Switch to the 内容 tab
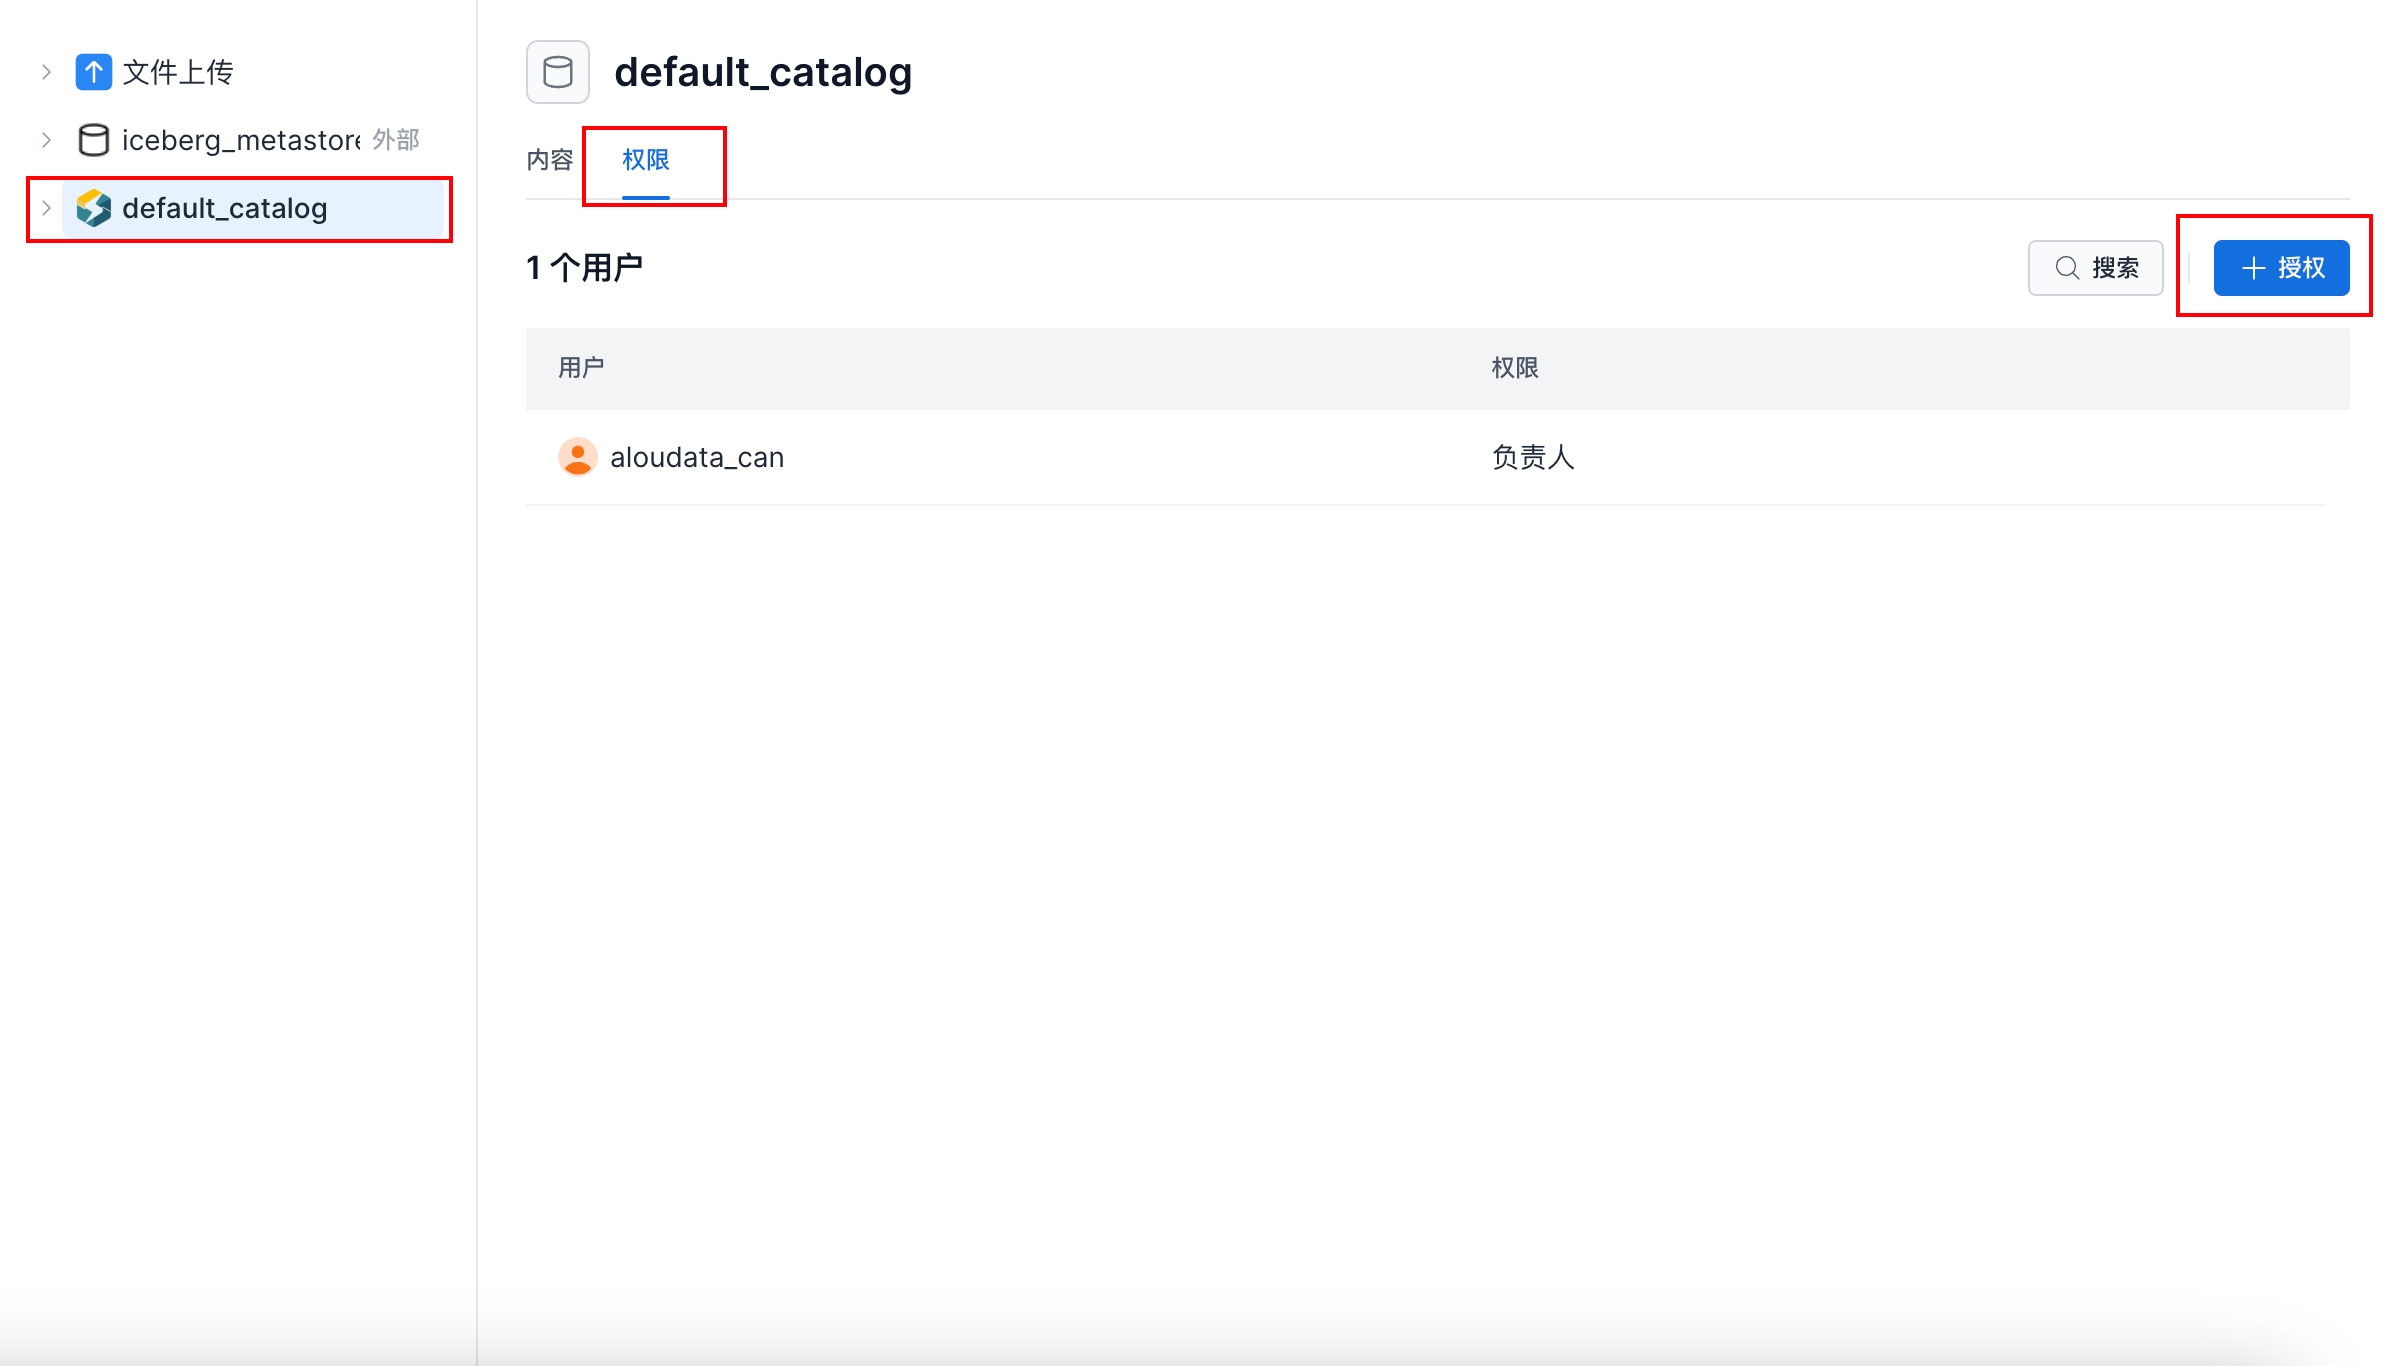Screen dimensions: 2392x1366 click(549, 160)
